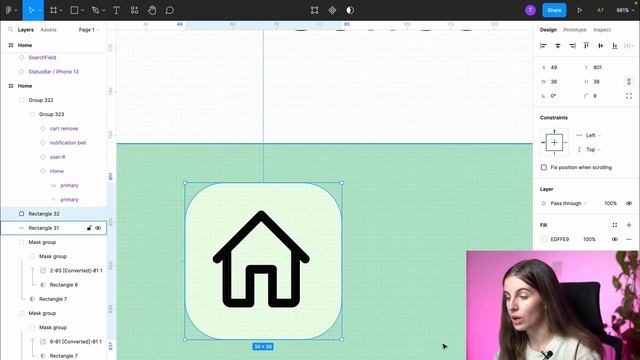This screenshot has width=640, height=360.
Task: Remove the EDFFE9 fill
Action: point(629,239)
